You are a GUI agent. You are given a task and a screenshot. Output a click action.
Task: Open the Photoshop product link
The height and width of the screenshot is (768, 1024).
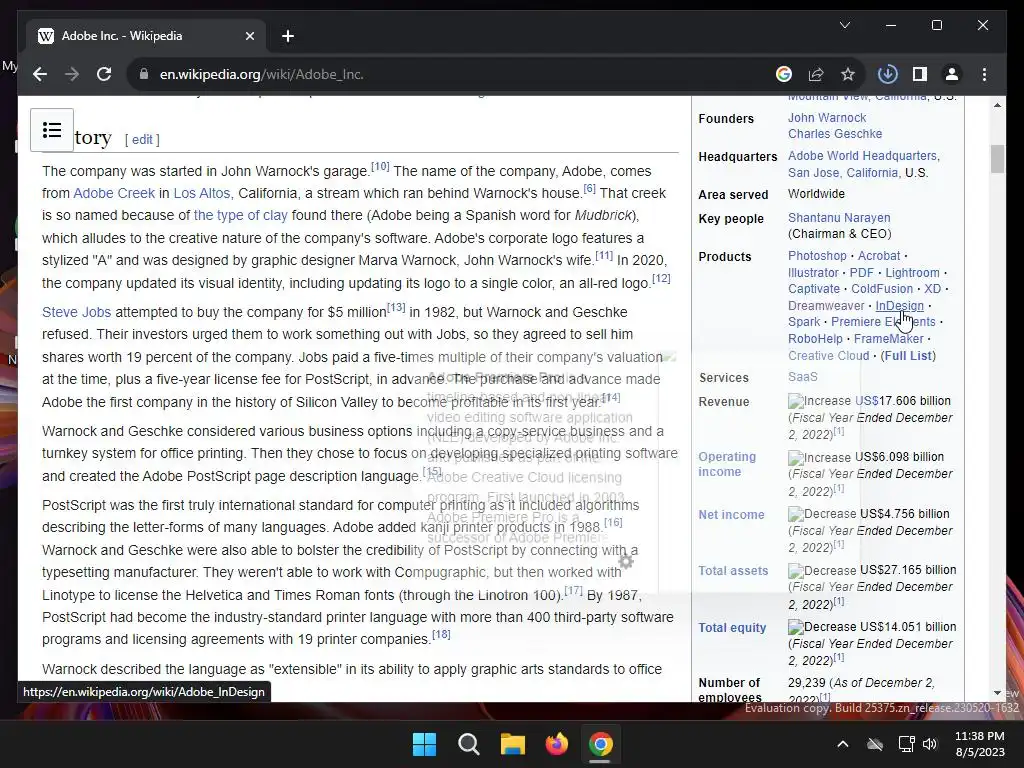[817, 256]
